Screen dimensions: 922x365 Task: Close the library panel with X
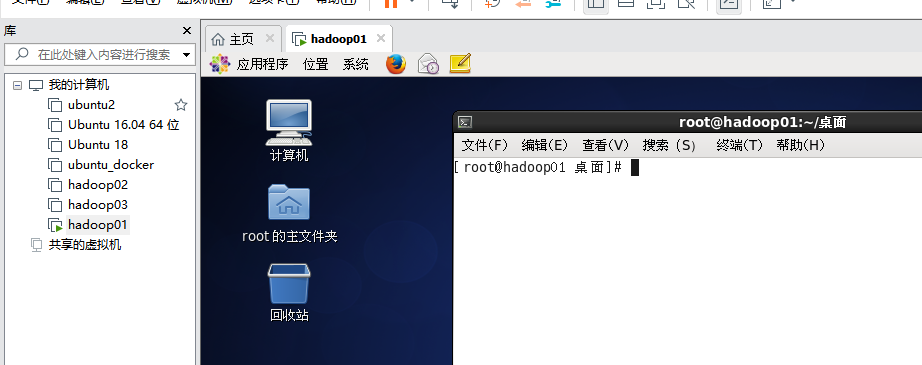tap(187, 31)
